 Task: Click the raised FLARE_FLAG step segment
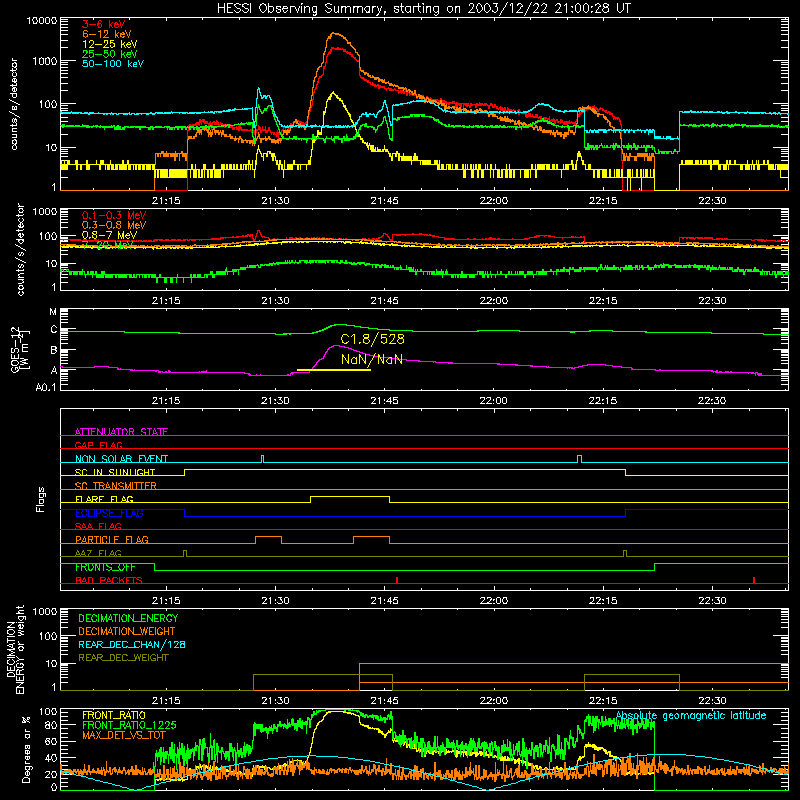(x=349, y=496)
